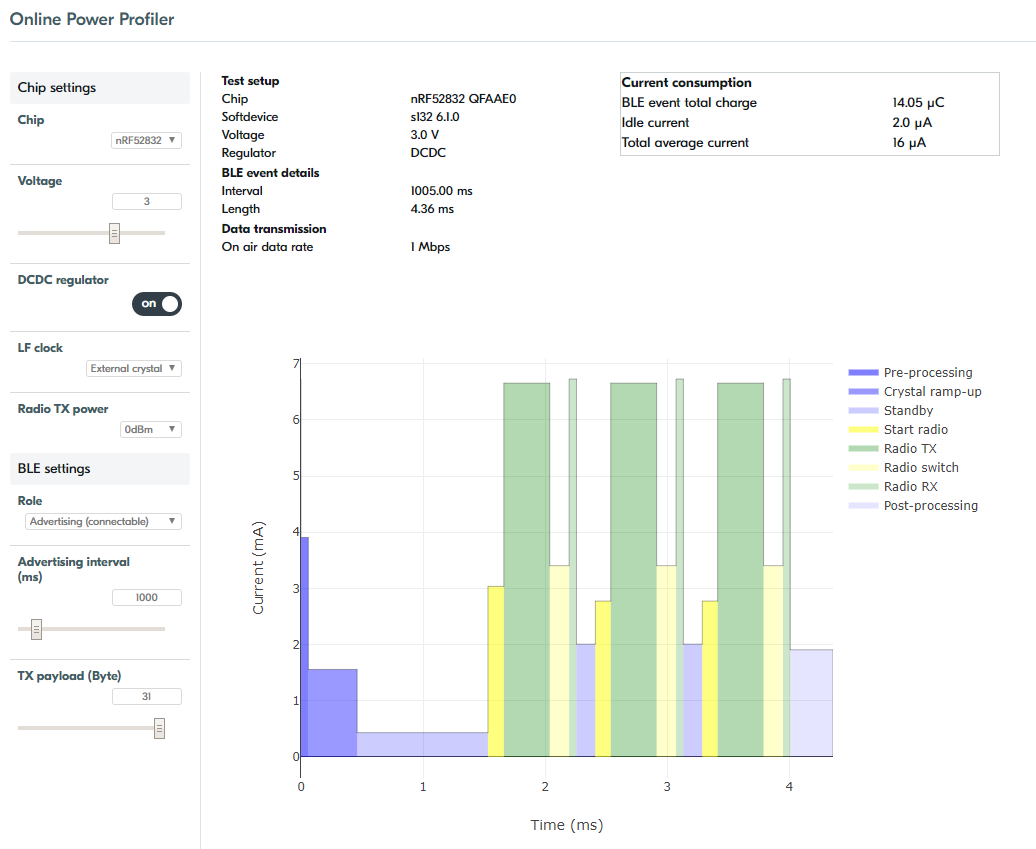Toggle Pre-processing series in chart legend
1036x849 pixels.
point(927,373)
